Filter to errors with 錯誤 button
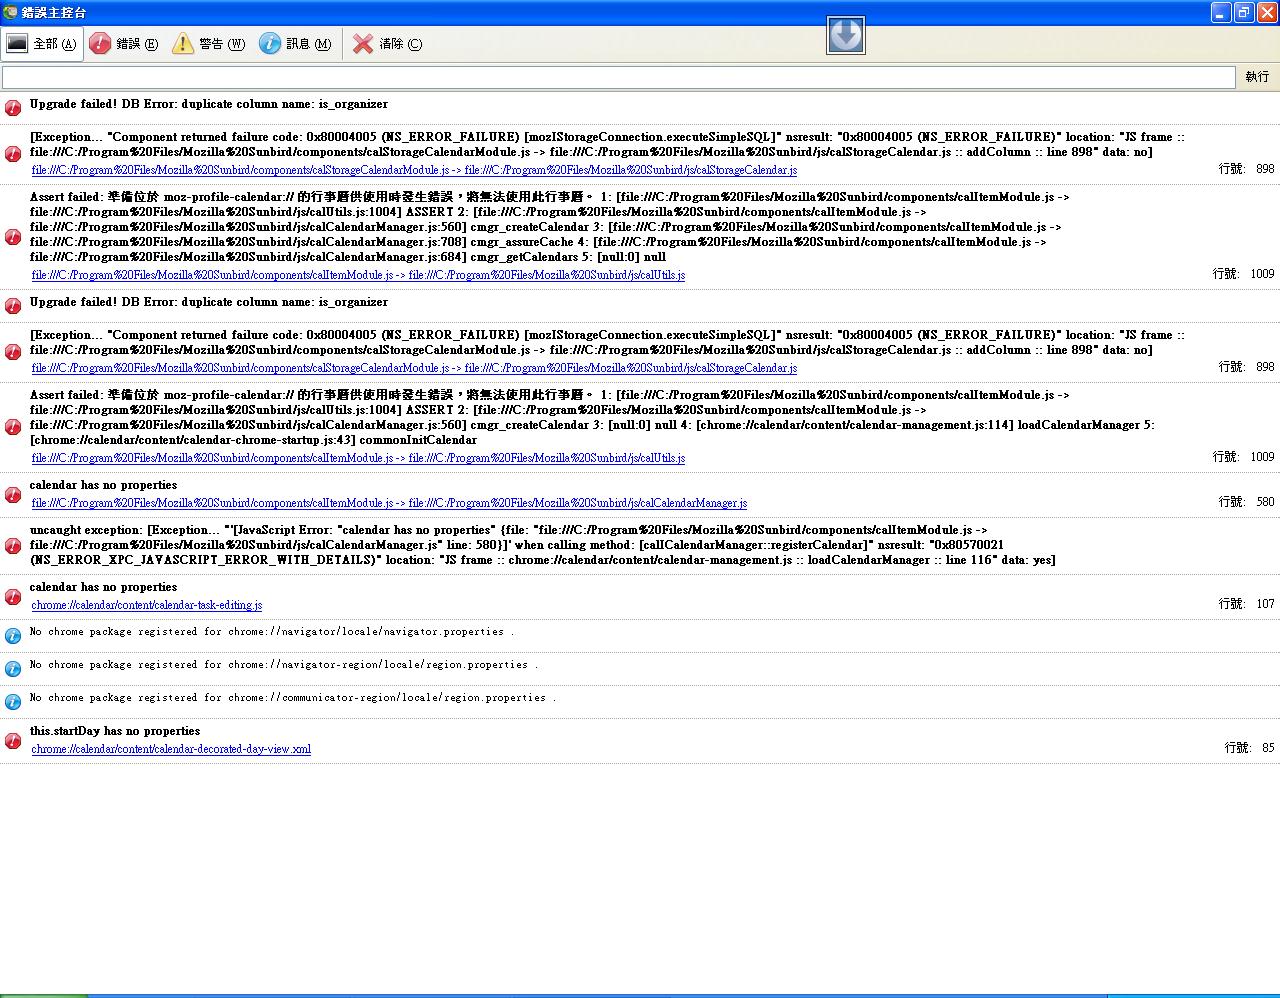 (124, 44)
